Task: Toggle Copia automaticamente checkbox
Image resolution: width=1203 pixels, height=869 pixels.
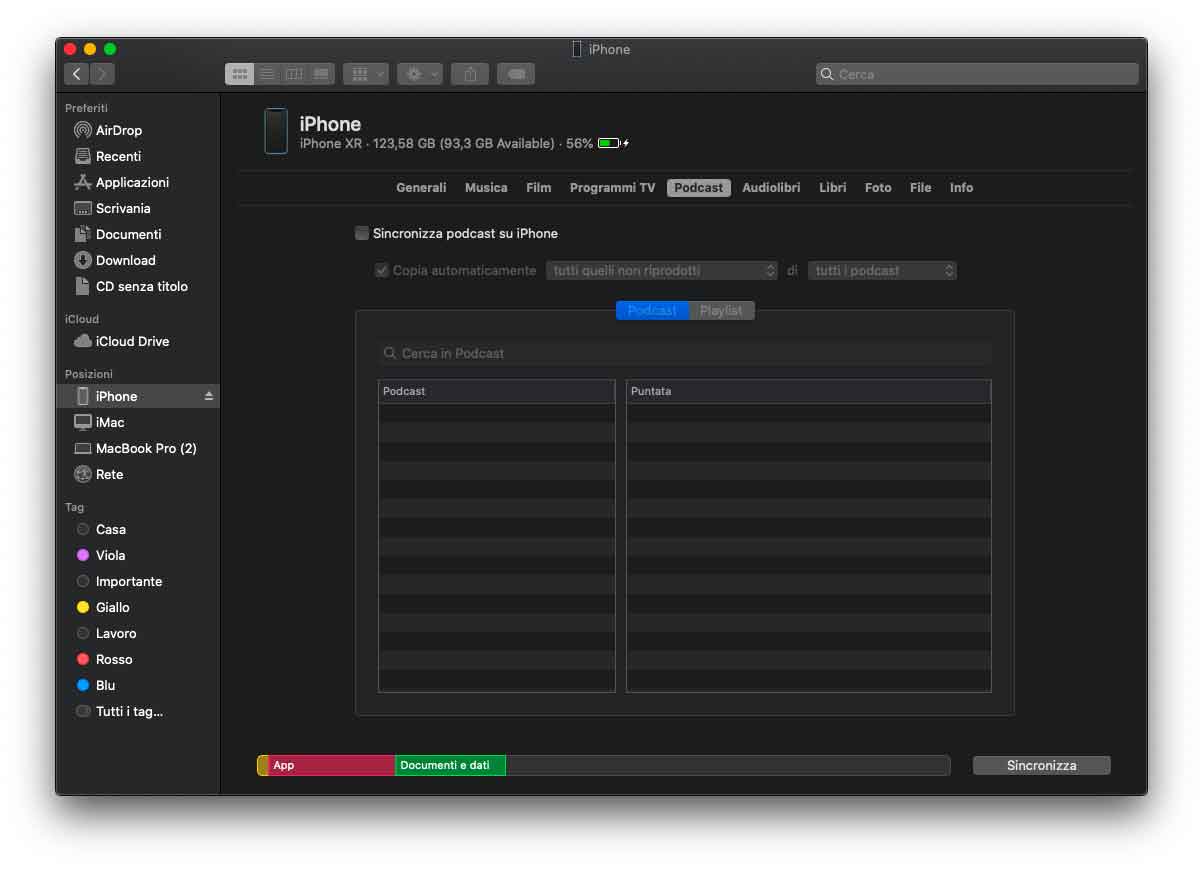Action: pos(381,270)
